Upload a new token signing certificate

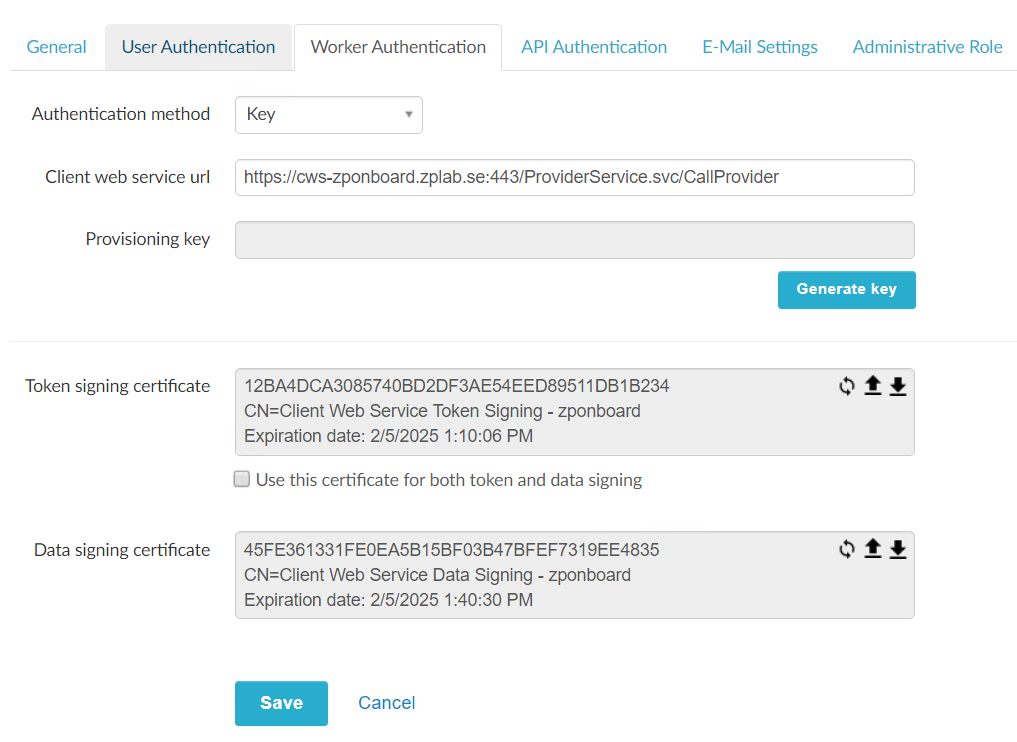pyautogui.click(x=873, y=386)
